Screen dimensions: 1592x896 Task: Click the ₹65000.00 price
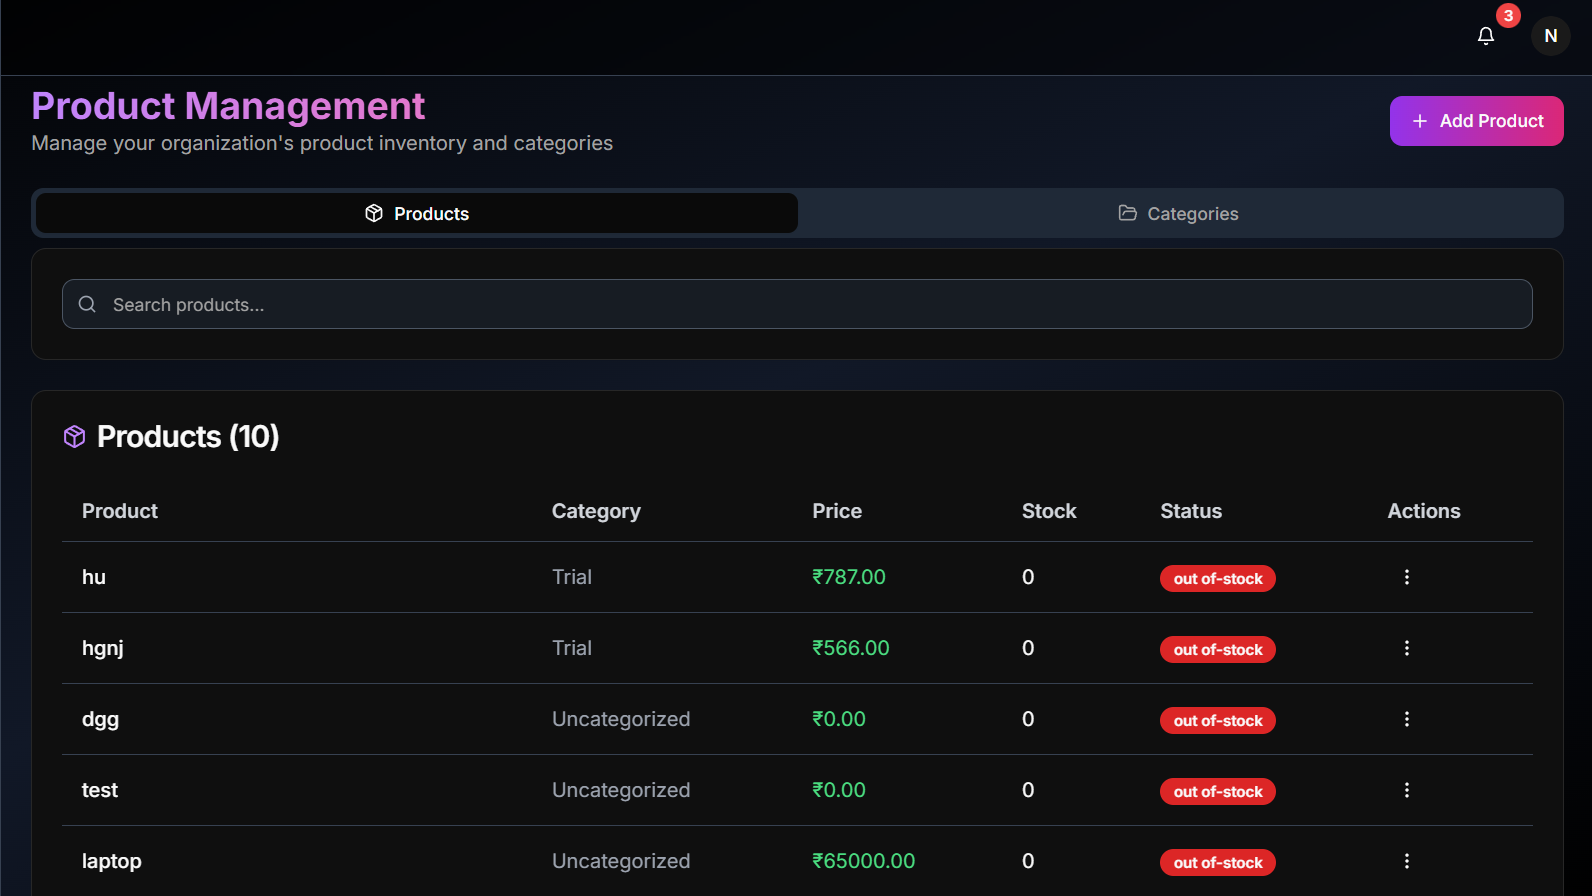[x=864, y=861]
